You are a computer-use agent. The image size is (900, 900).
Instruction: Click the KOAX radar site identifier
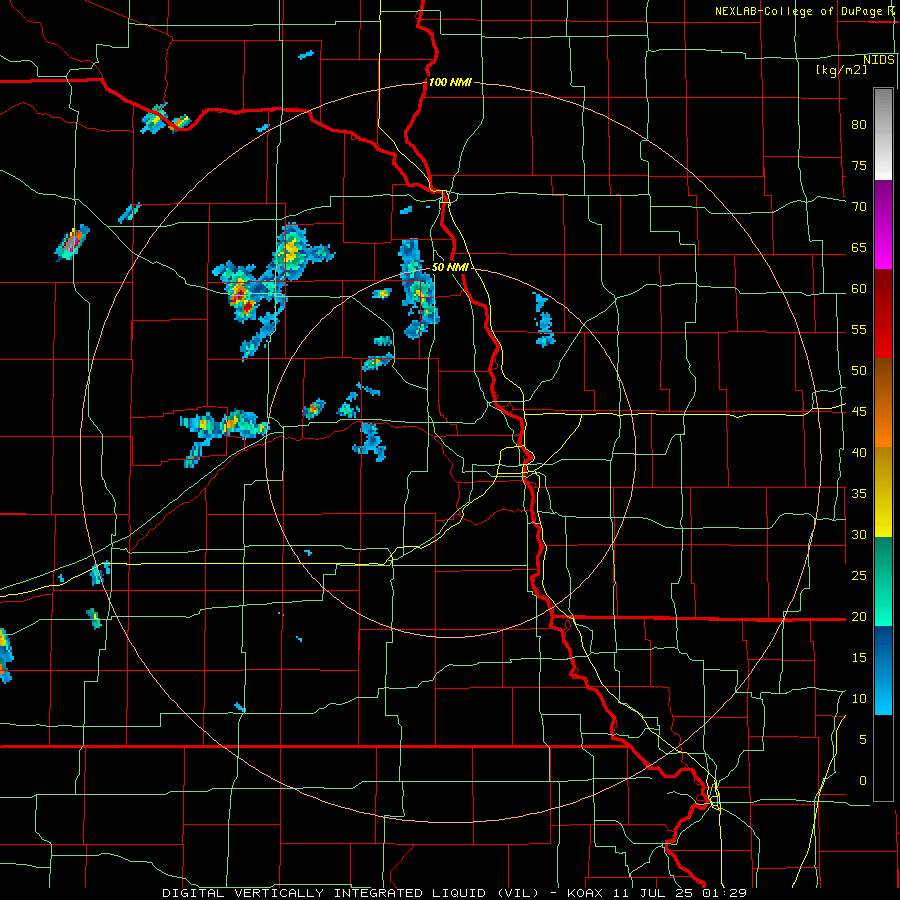(586, 893)
